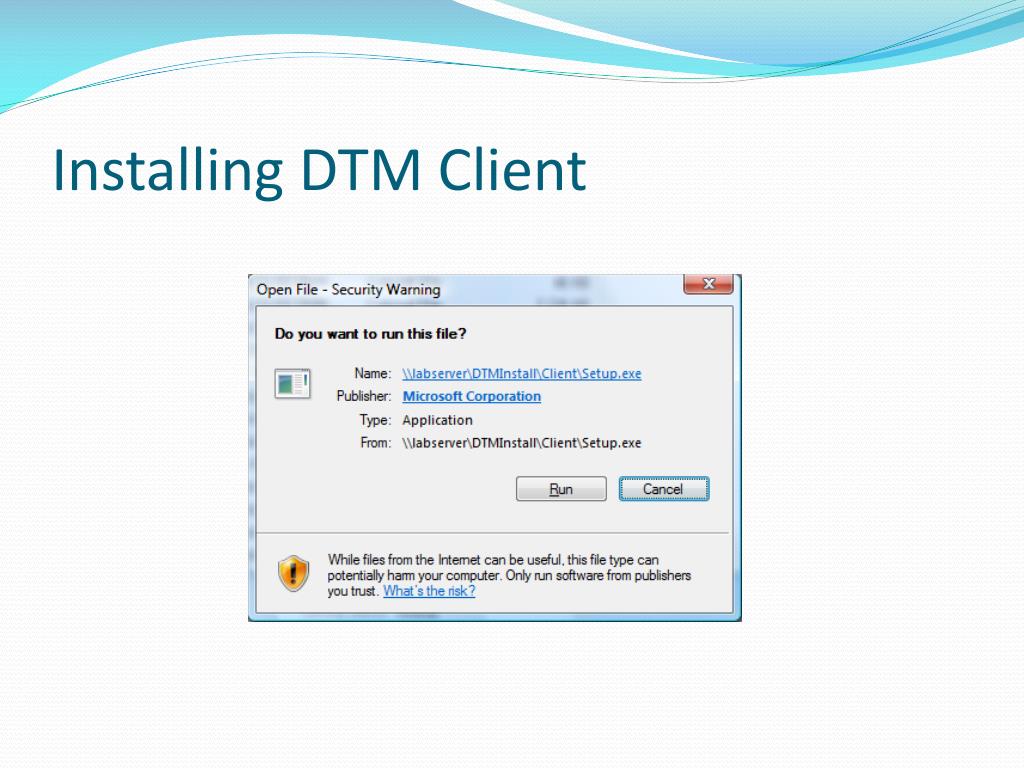Click the "Publisher:" label
This screenshot has width=1024, height=768.
click(364, 396)
